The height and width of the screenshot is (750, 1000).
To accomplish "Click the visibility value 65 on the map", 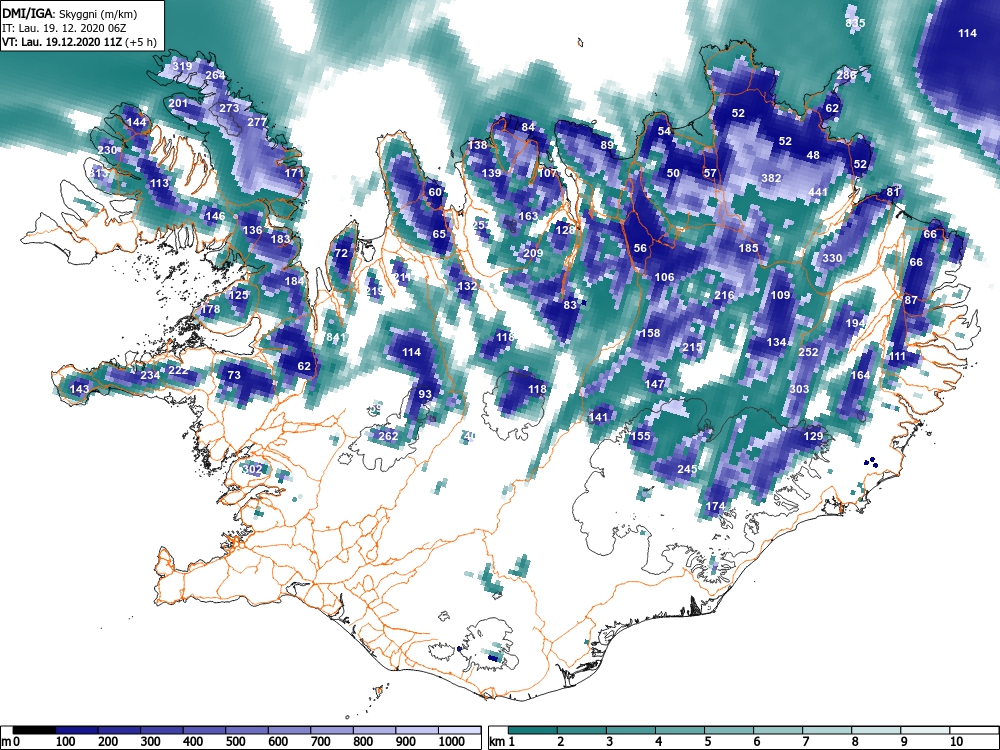I will 439,234.
